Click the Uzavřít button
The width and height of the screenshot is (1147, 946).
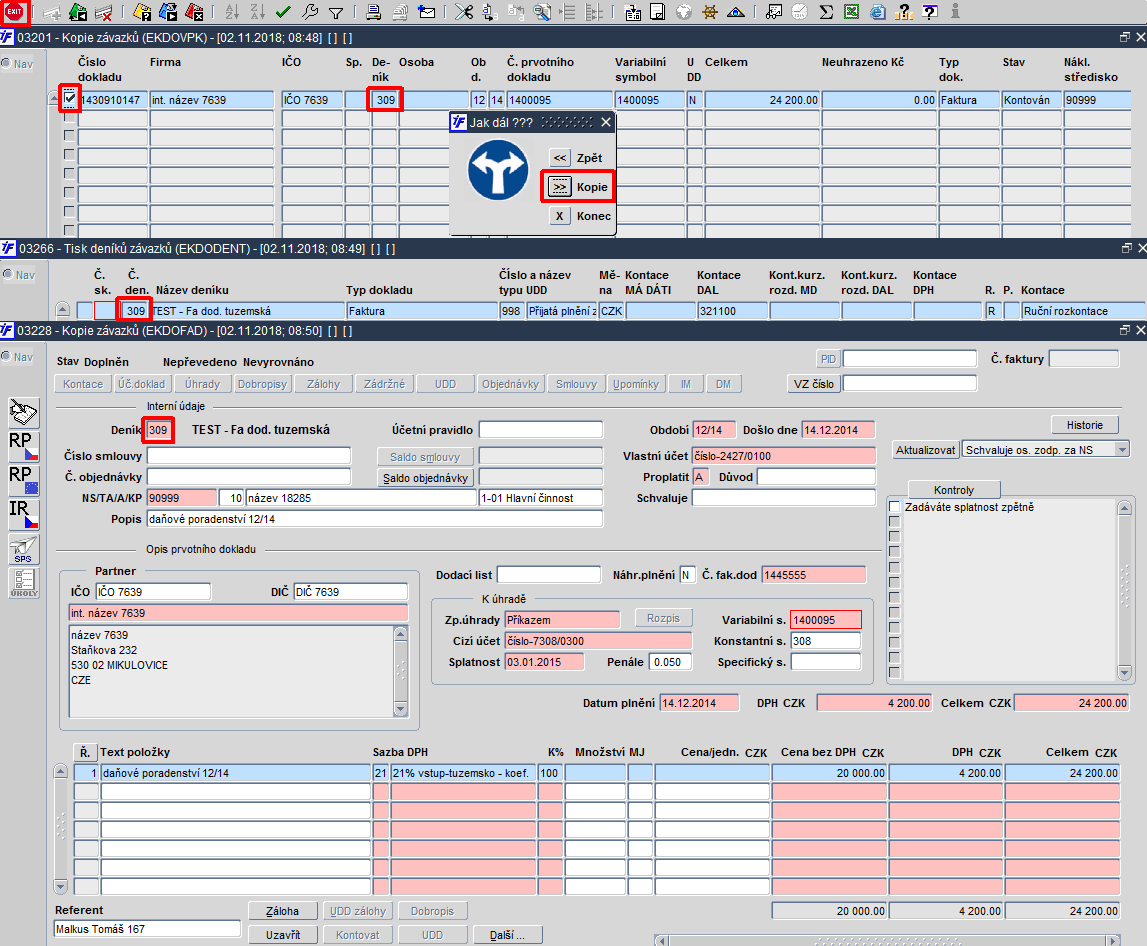(x=282, y=935)
